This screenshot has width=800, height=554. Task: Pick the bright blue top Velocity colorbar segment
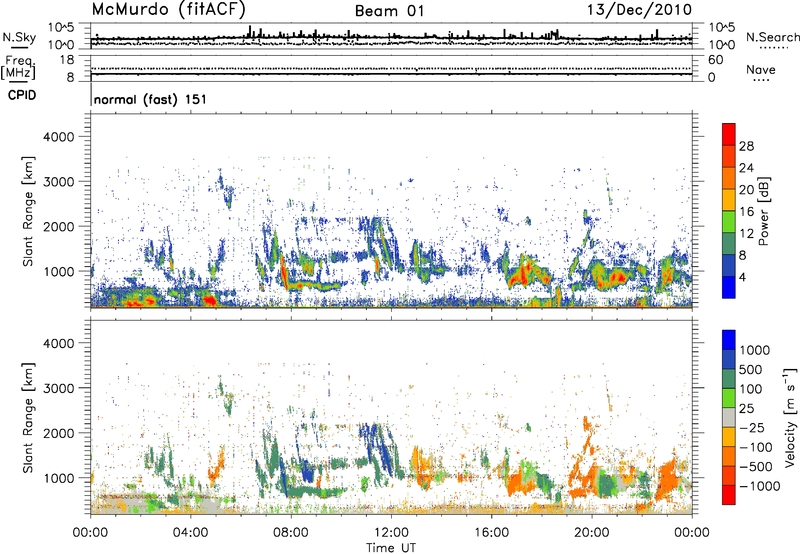[x=729, y=340]
